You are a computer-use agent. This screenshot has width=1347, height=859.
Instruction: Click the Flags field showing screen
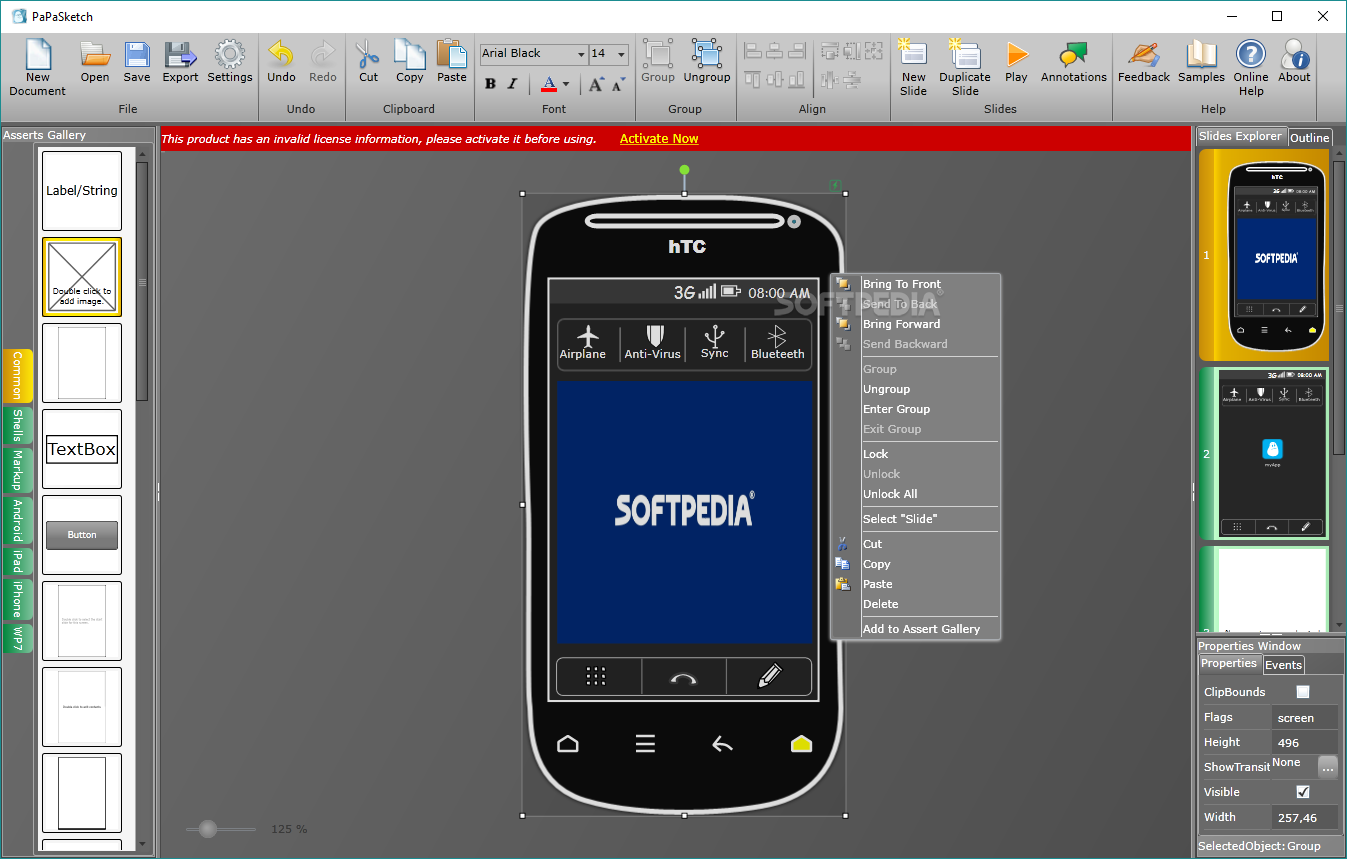tap(1305, 717)
